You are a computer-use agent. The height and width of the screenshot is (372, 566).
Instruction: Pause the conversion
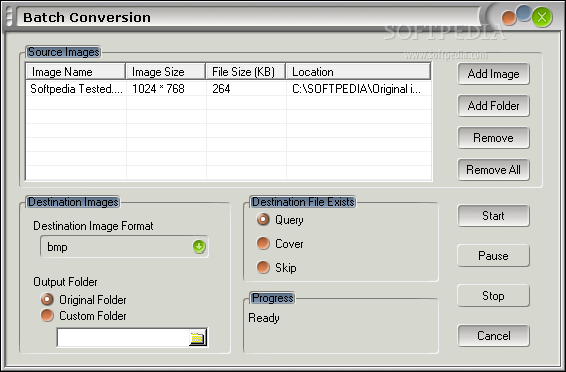click(x=493, y=256)
